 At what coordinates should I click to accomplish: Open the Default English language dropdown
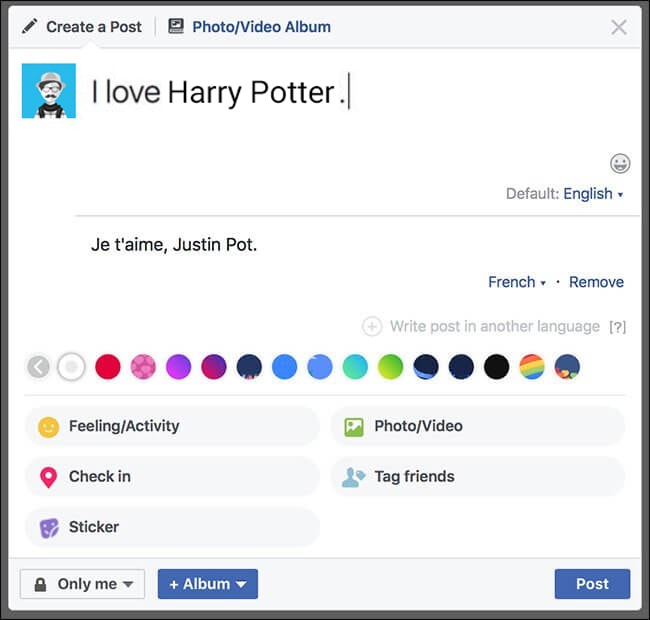[593, 194]
